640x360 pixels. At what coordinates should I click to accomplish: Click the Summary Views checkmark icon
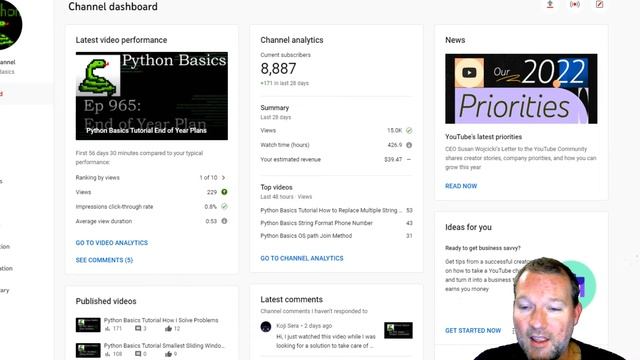pos(409,131)
